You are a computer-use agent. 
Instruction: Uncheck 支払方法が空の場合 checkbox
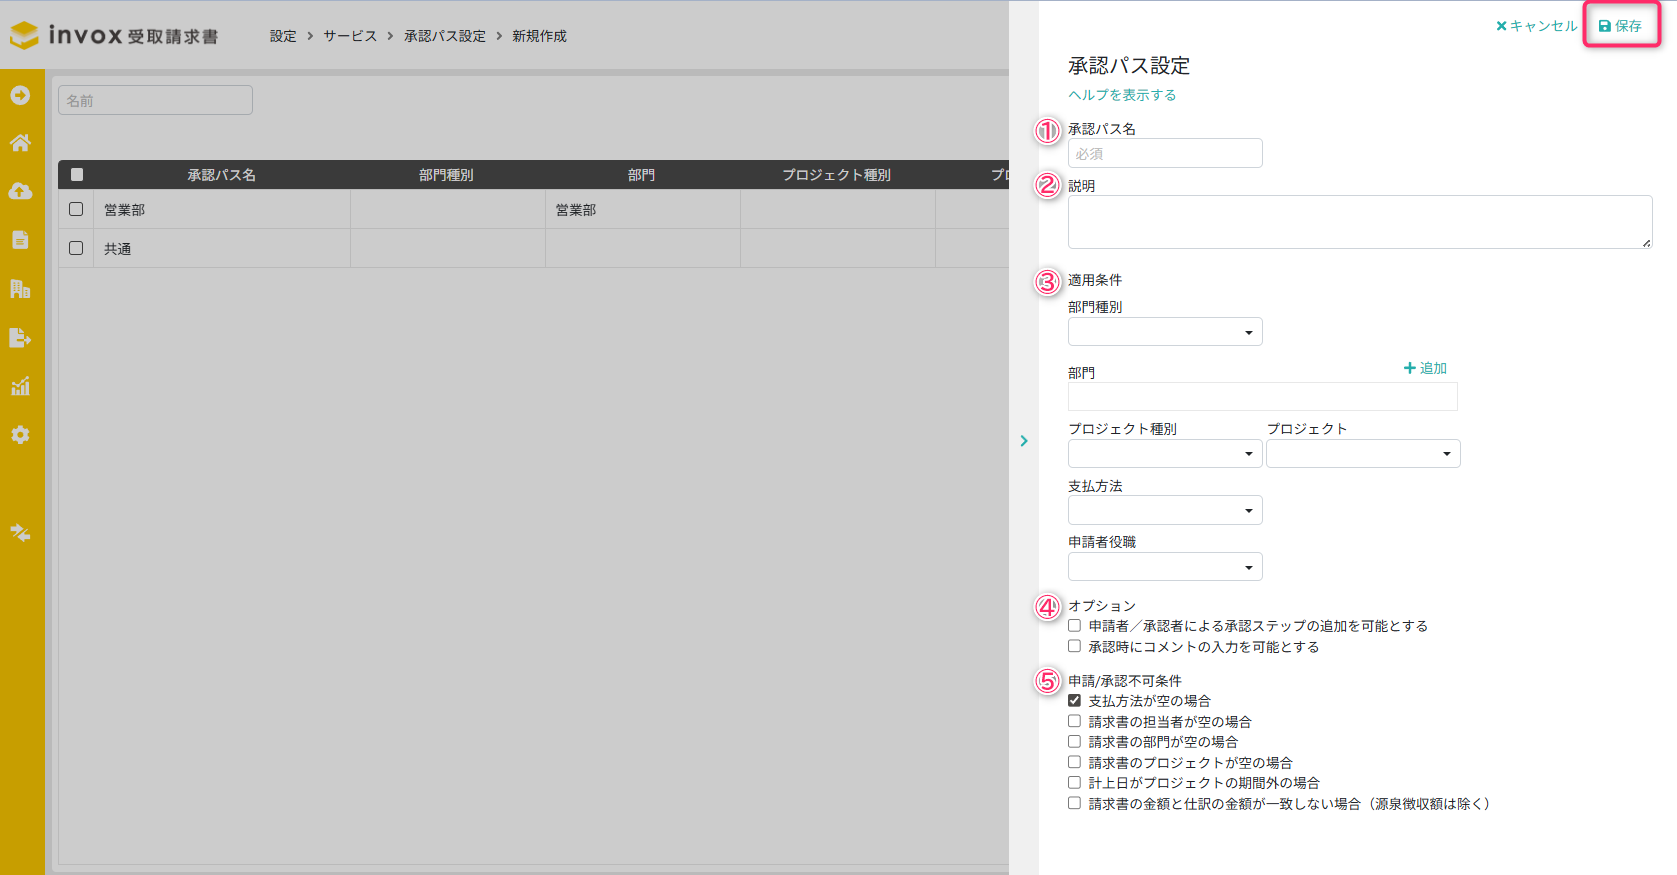click(x=1074, y=701)
